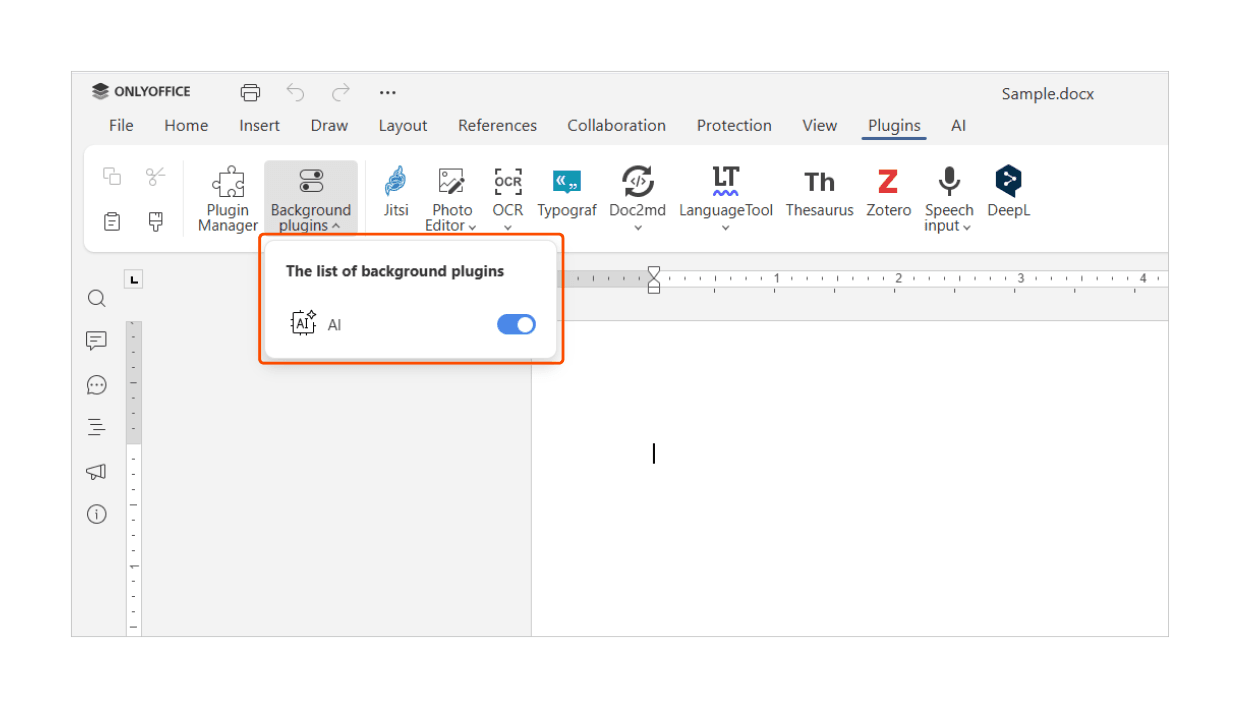The height and width of the screenshot is (708, 1240).
Task: Click the ONLYOFFICE logo
Action: pos(141,91)
